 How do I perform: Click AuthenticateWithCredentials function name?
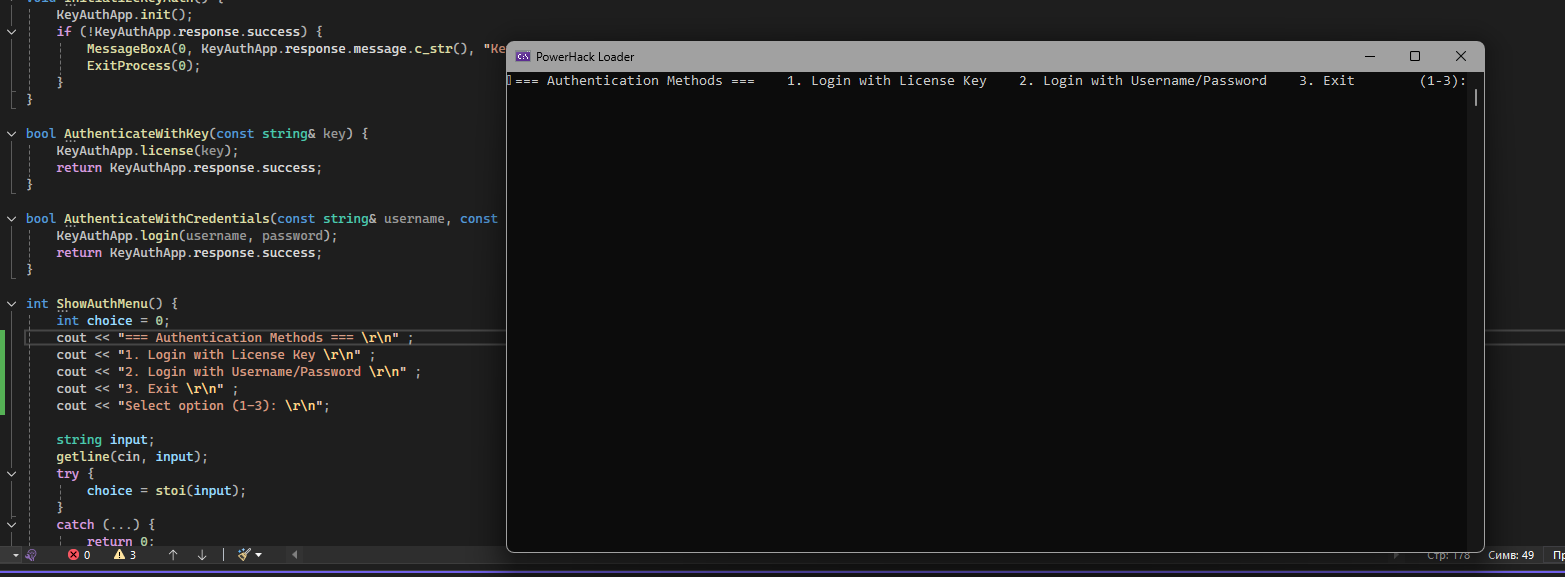tap(166, 218)
